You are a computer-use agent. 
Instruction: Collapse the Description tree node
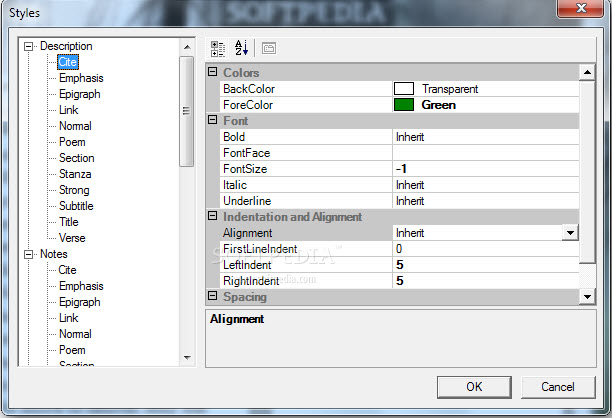[29, 46]
